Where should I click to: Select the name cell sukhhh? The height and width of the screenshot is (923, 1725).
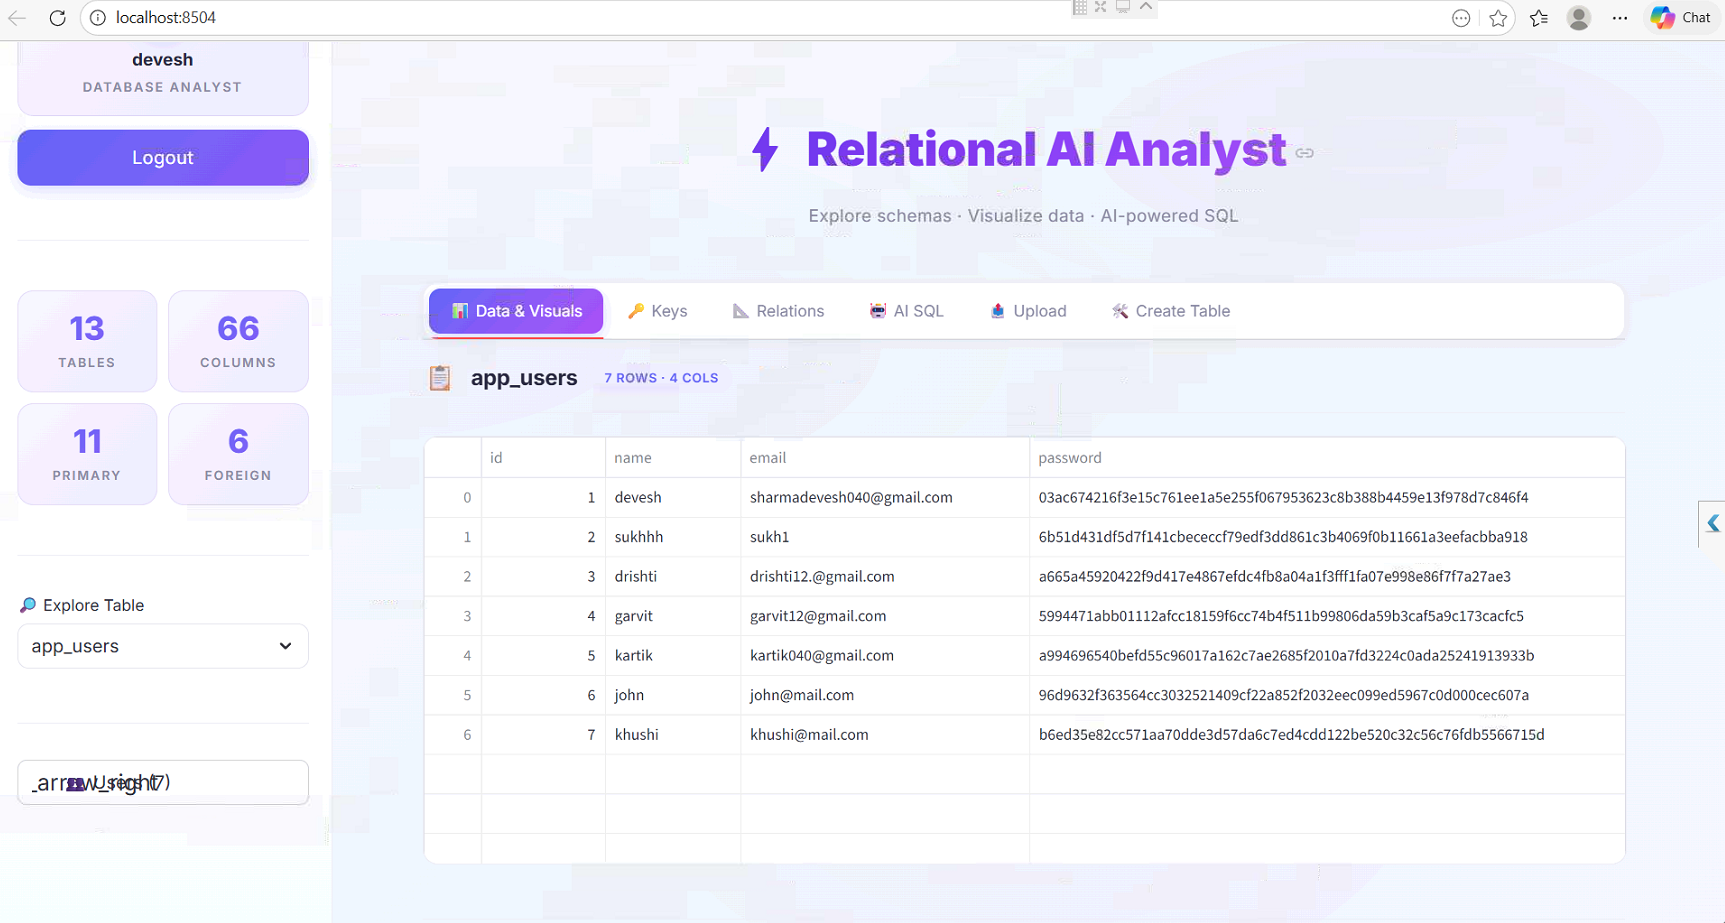[x=673, y=537]
